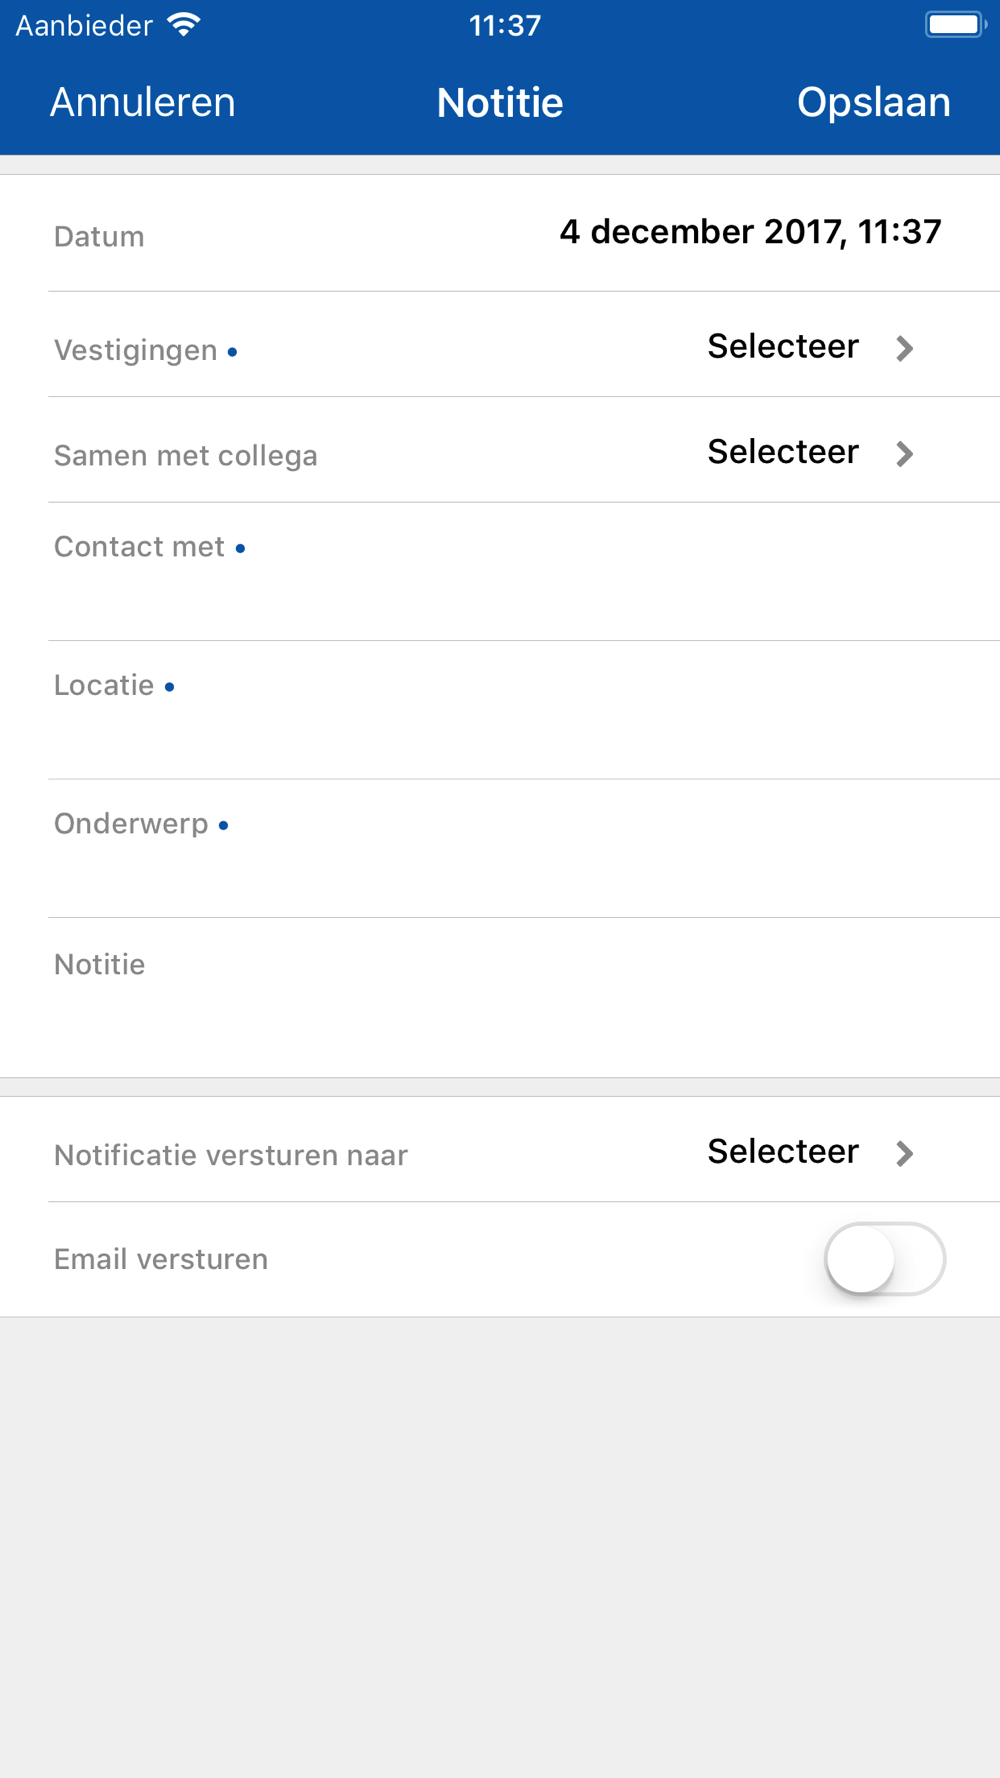
Task: Cancel with the Annuleren button
Action: 143,102
